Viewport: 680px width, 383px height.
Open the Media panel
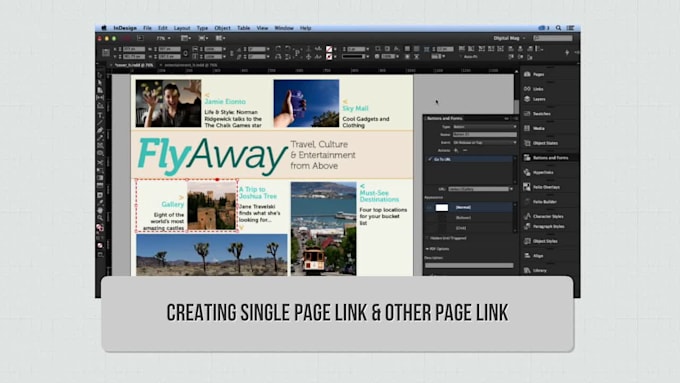point(534,128)
